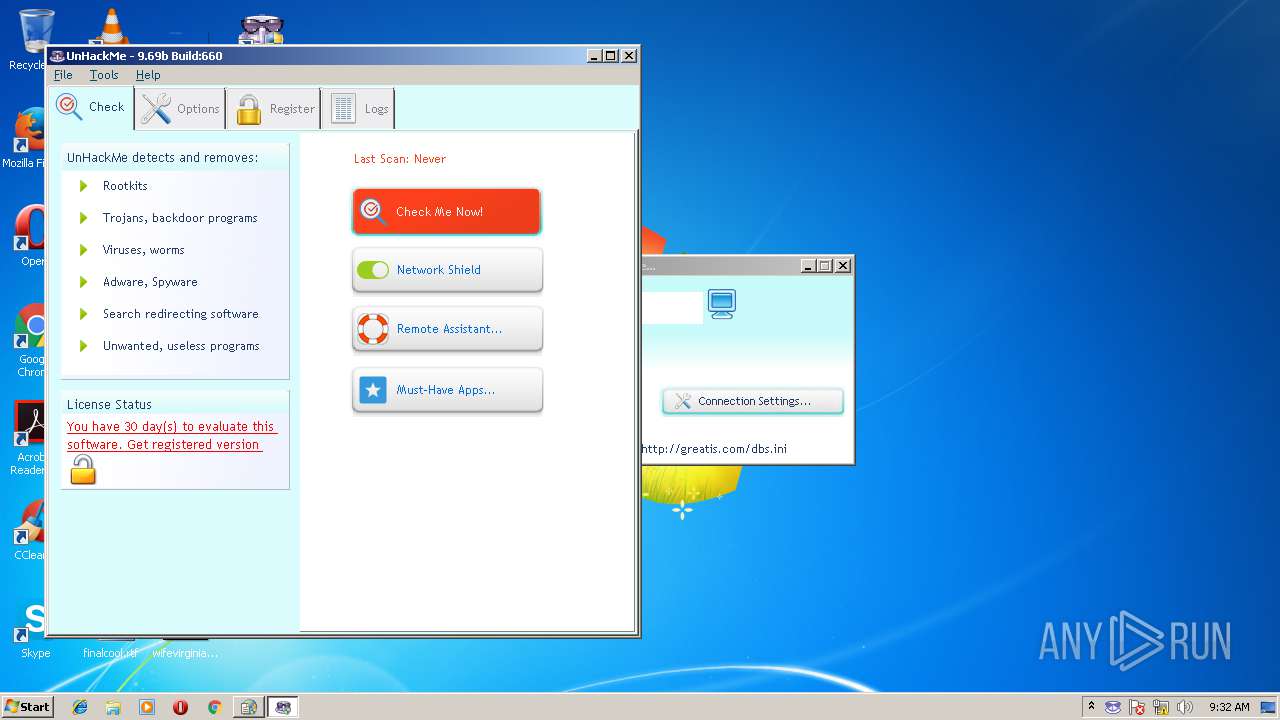
Task: Click the arrow beside Adware, Spyware
Action: click(x=83, y=282)
